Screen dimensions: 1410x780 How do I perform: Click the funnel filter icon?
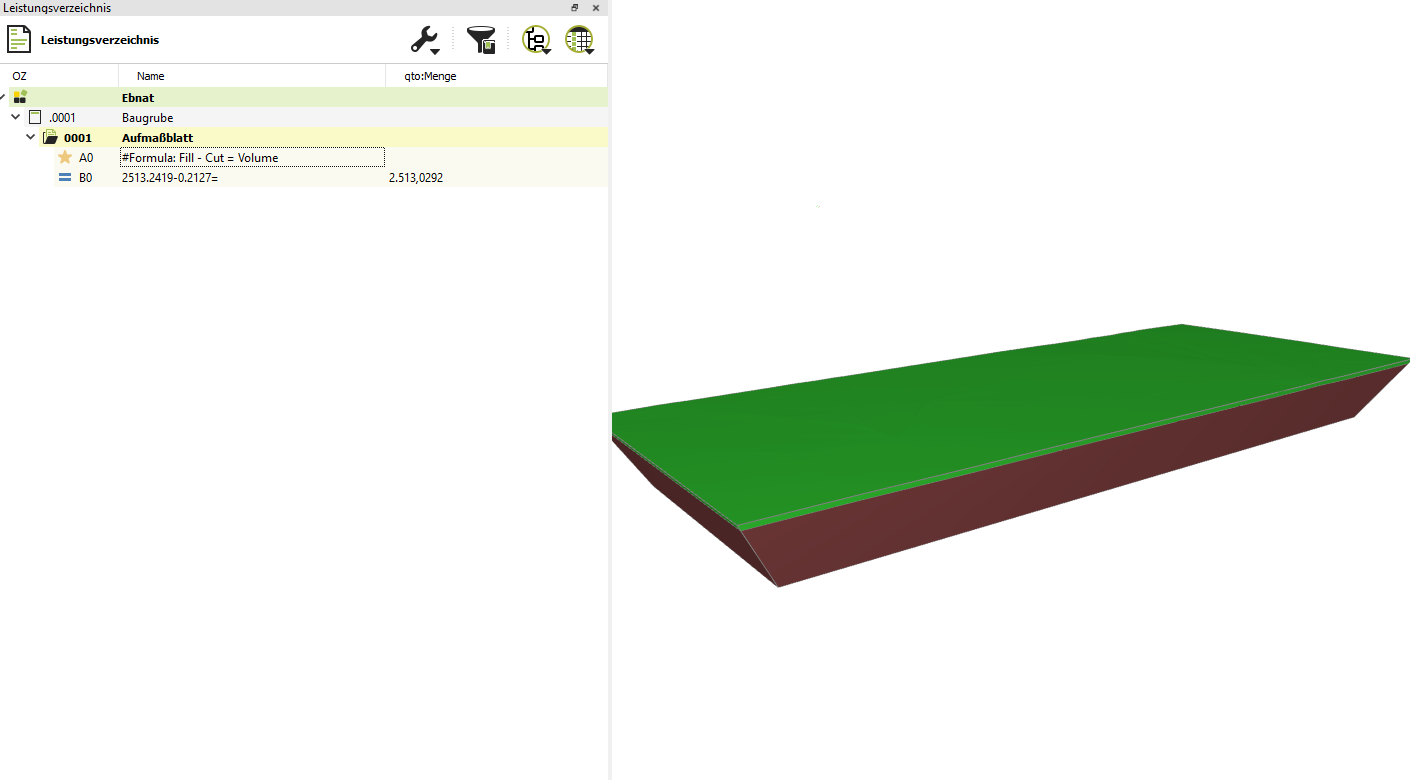pos(481,40)
